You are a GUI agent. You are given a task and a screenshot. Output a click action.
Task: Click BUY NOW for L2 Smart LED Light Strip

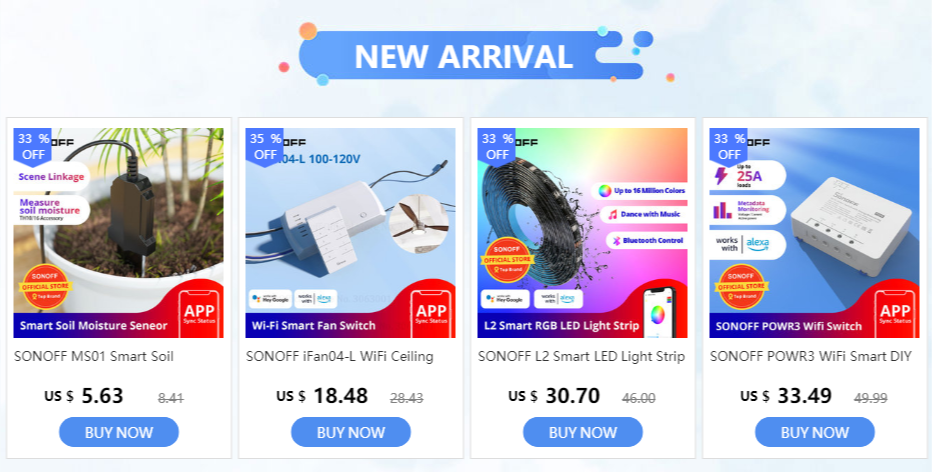click(x=582, y=432)
